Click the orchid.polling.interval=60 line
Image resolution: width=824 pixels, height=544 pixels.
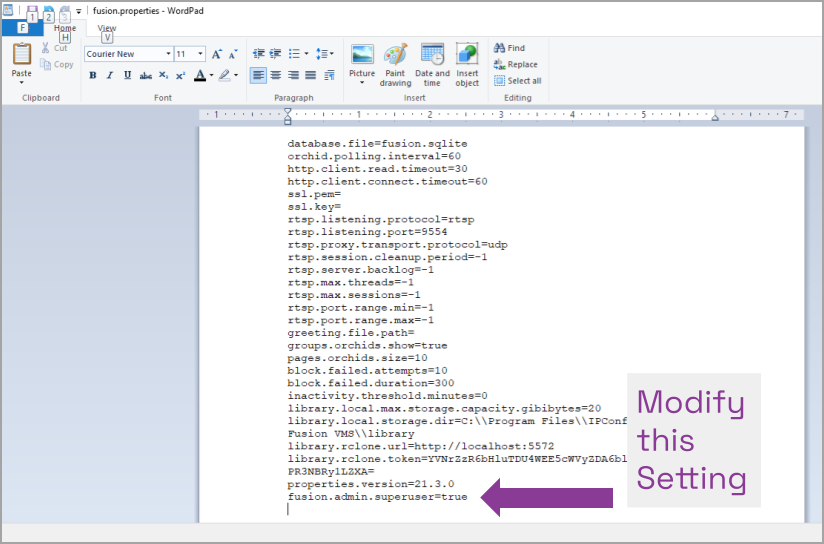coord(374,156)
